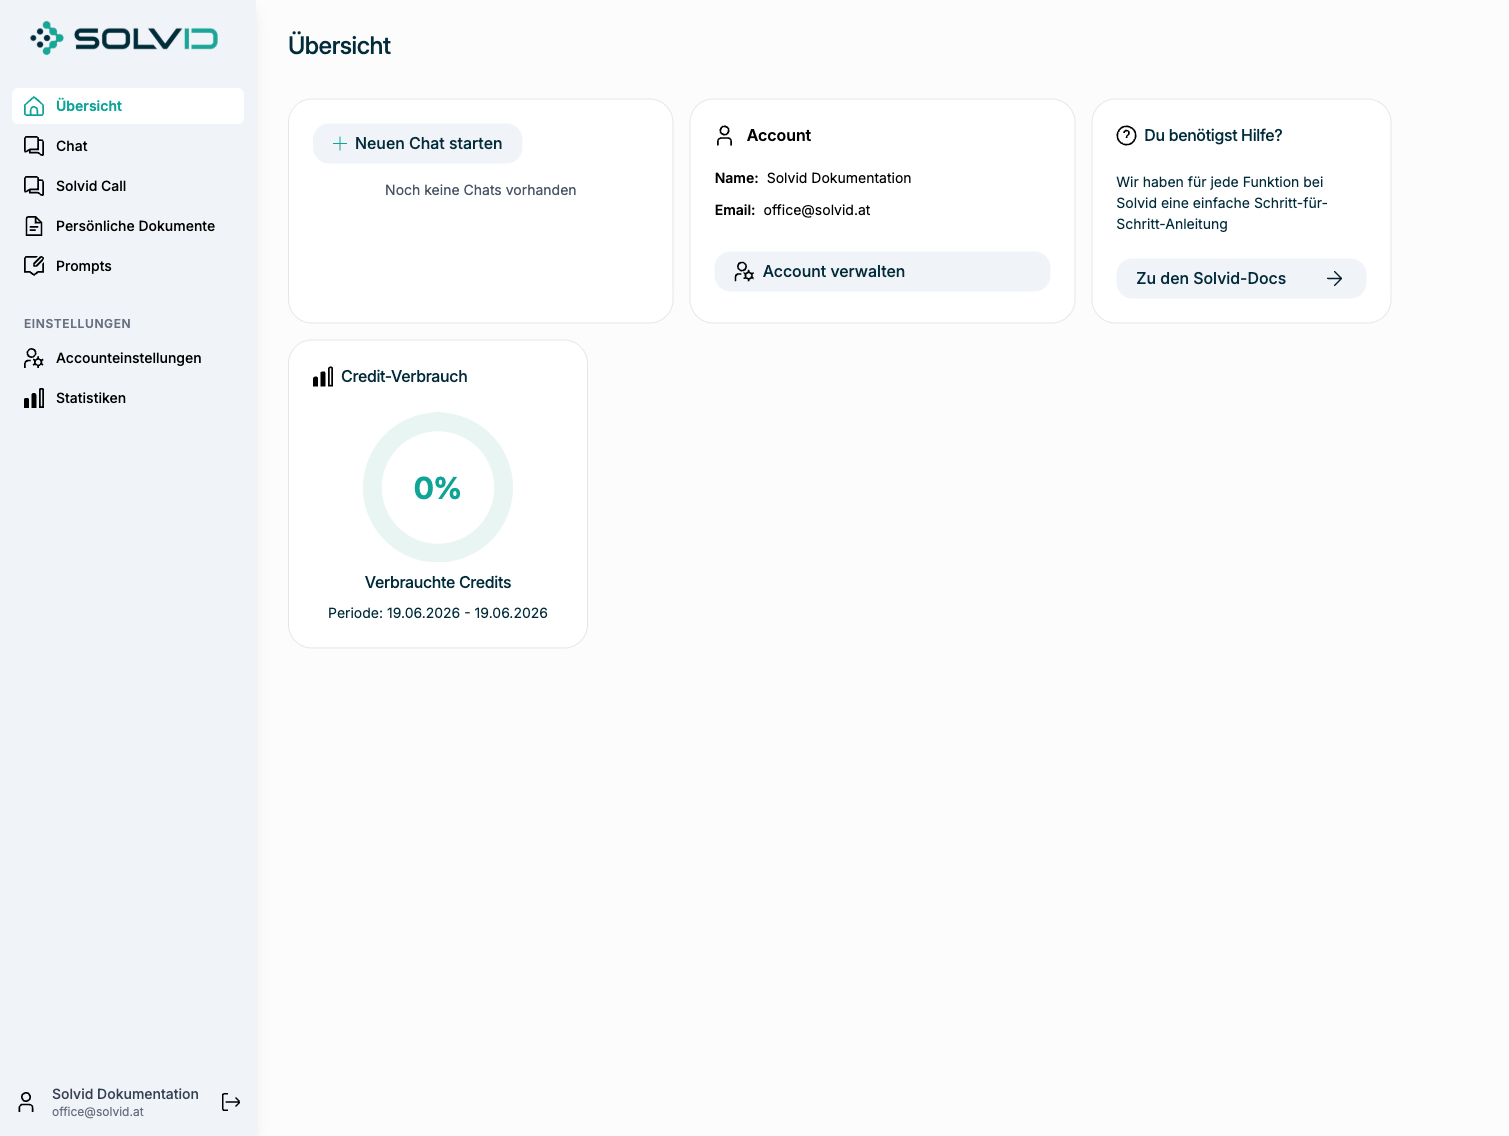Open Persönliche Dokumente

tap(128, 226)
